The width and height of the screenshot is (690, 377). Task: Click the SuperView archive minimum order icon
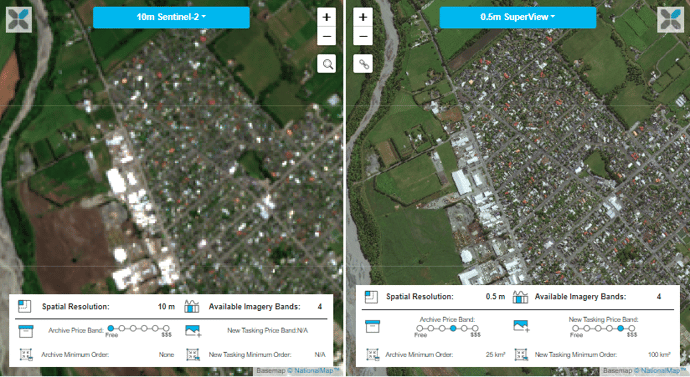click(x=372, y=355)
